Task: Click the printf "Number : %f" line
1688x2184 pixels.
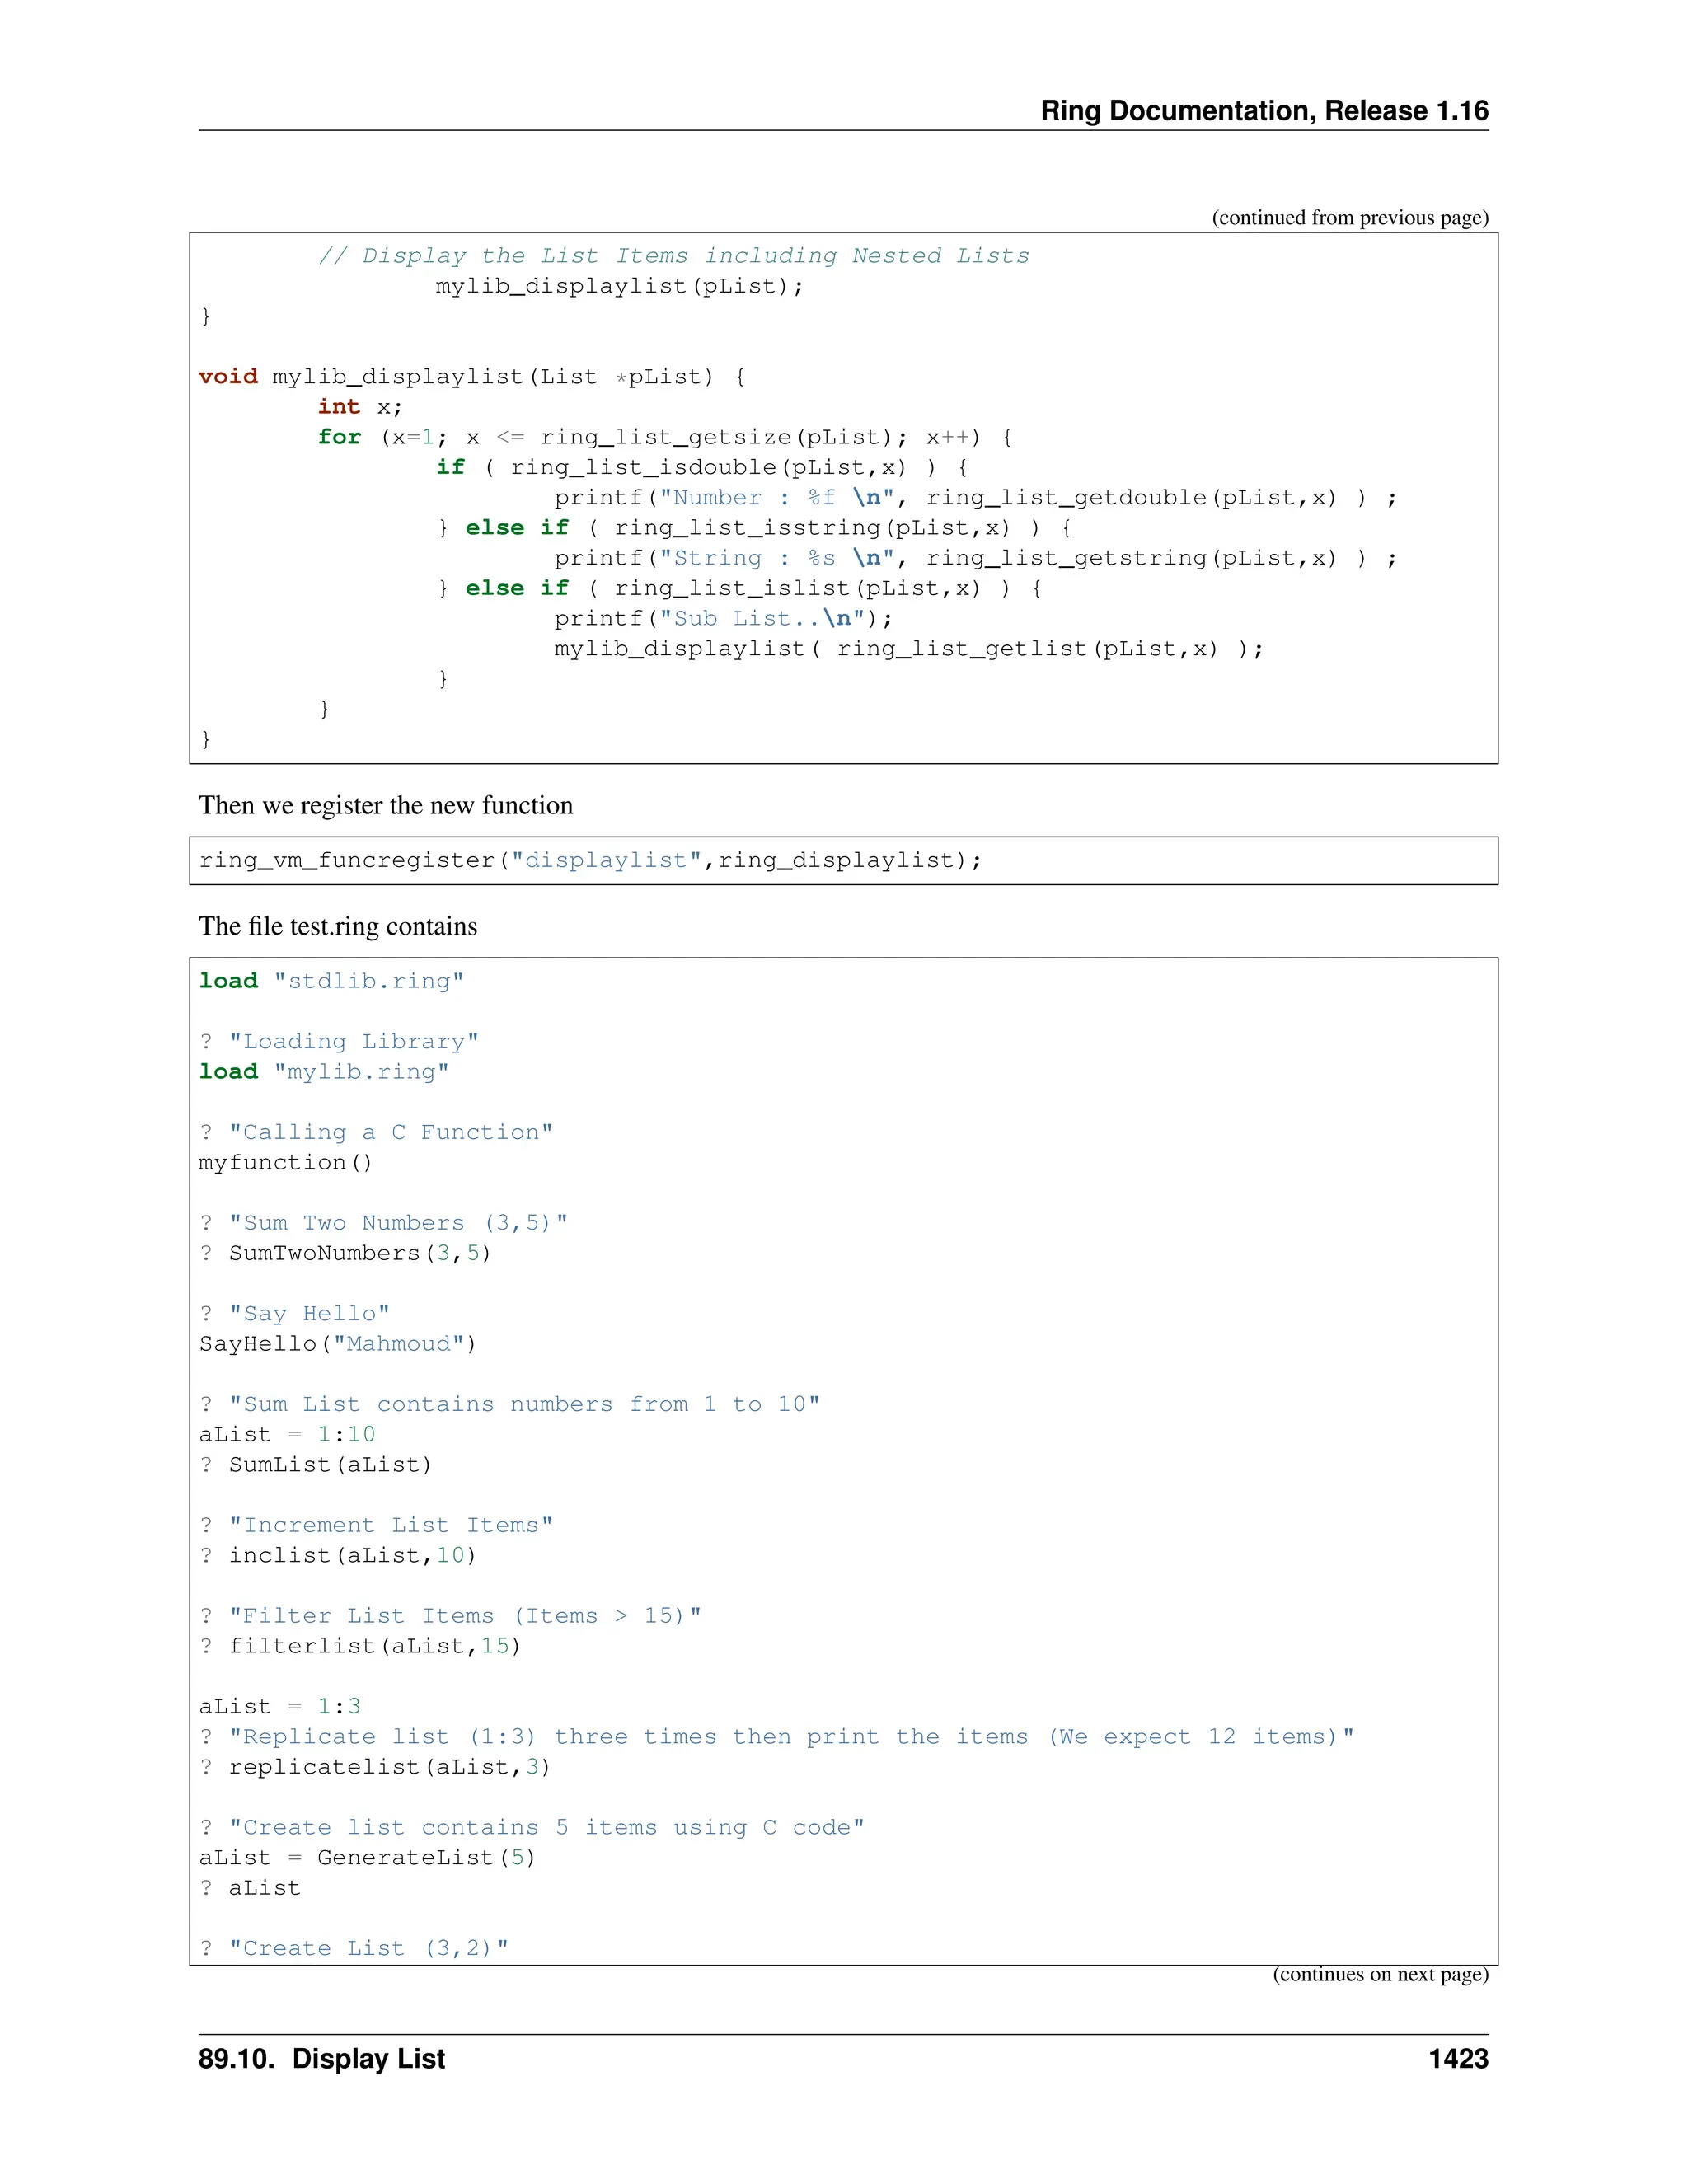Action: pos(974,498)
